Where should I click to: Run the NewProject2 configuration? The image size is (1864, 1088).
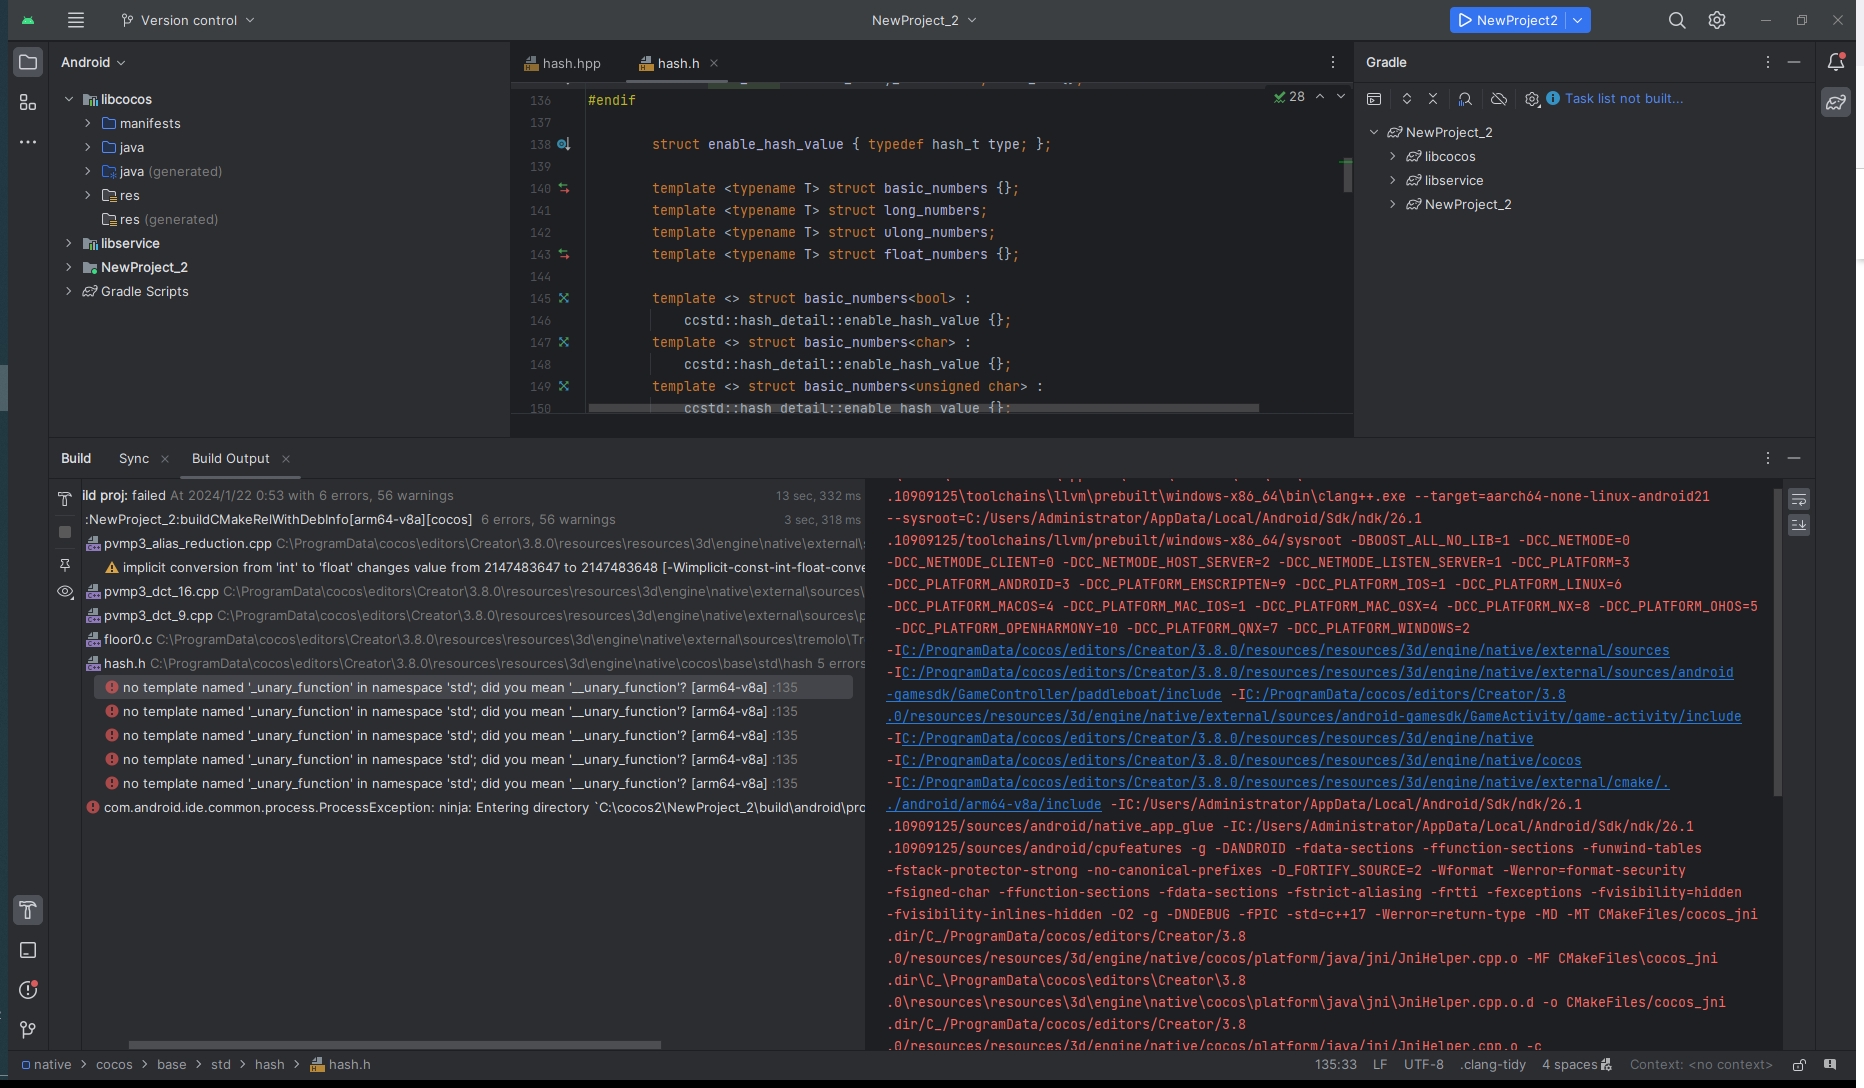click(x=1508, y=20)
